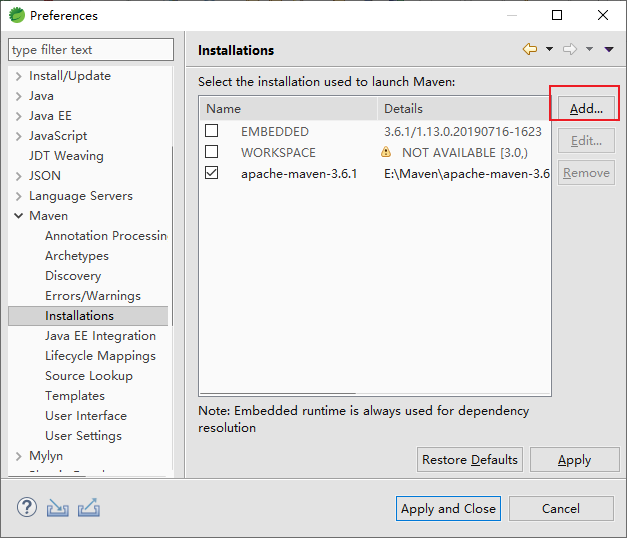The image size is (627, 538).
Task: Select apache-maven-3.6.1 row name
Action: tap(299, 174)
